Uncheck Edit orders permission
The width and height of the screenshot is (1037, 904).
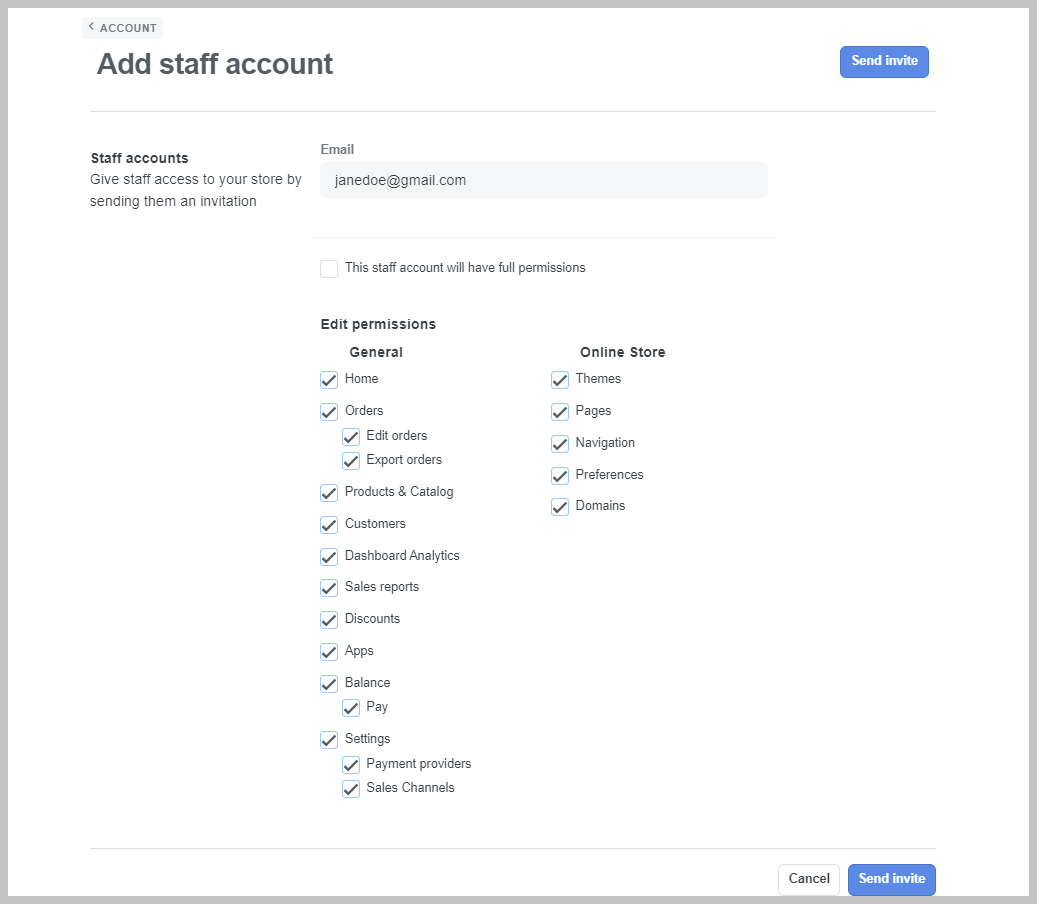[351, 436]
